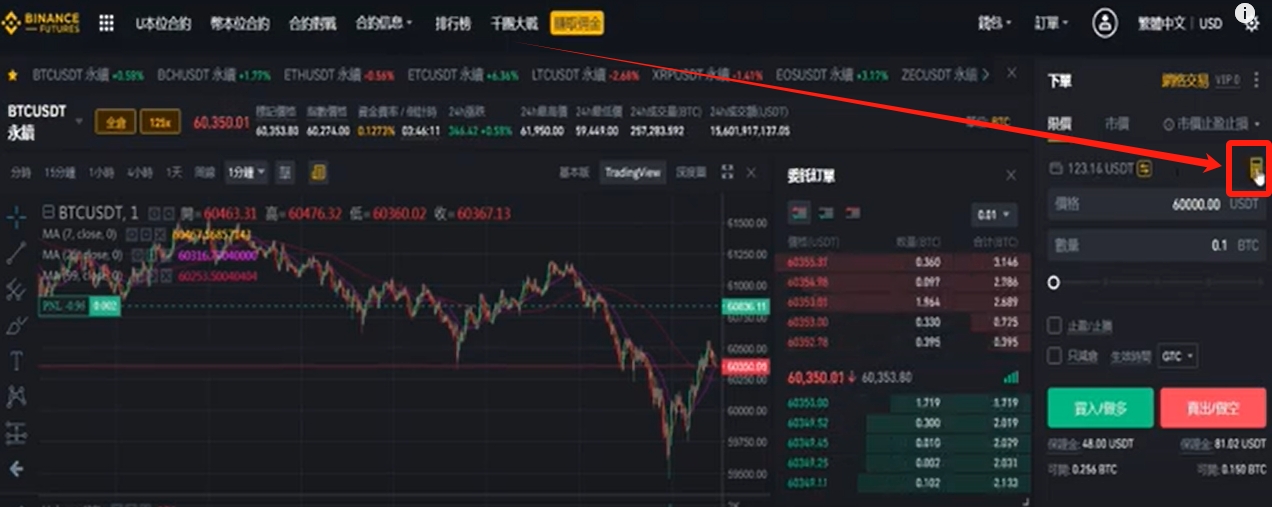Click the yellow transfer icon next to 123.16 USDT
Image resolution: width=1272 pixels, height=507 pixels.
(1144, 169)
